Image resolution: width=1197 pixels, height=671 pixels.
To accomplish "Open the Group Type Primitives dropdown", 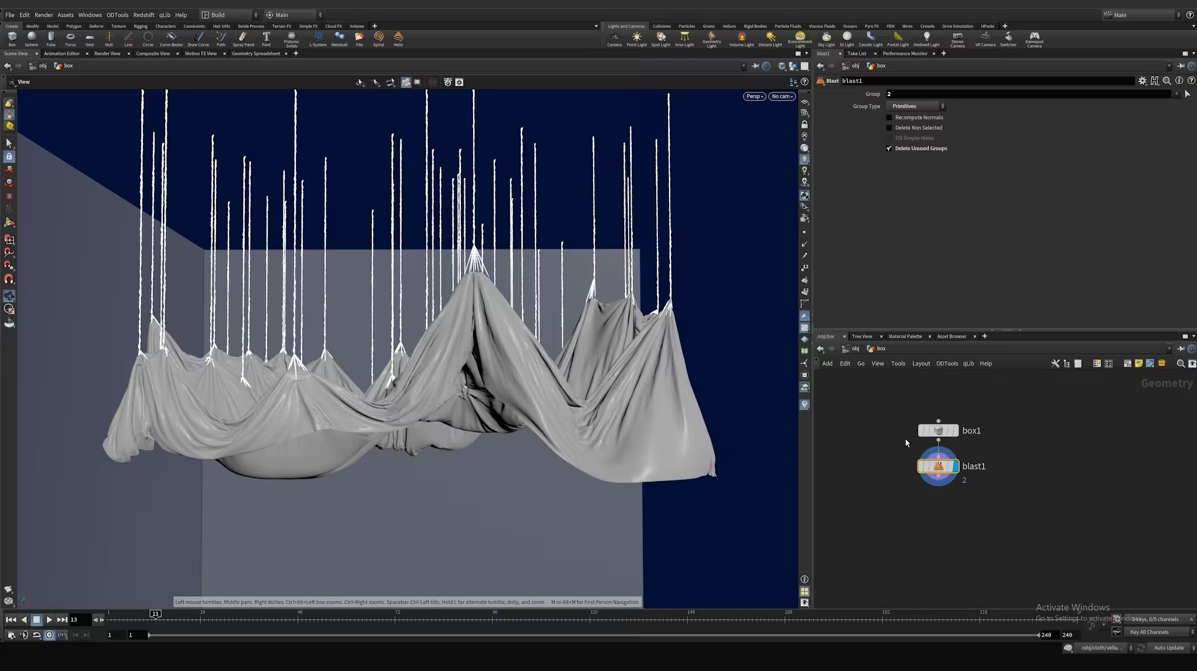I will (916, 106).
